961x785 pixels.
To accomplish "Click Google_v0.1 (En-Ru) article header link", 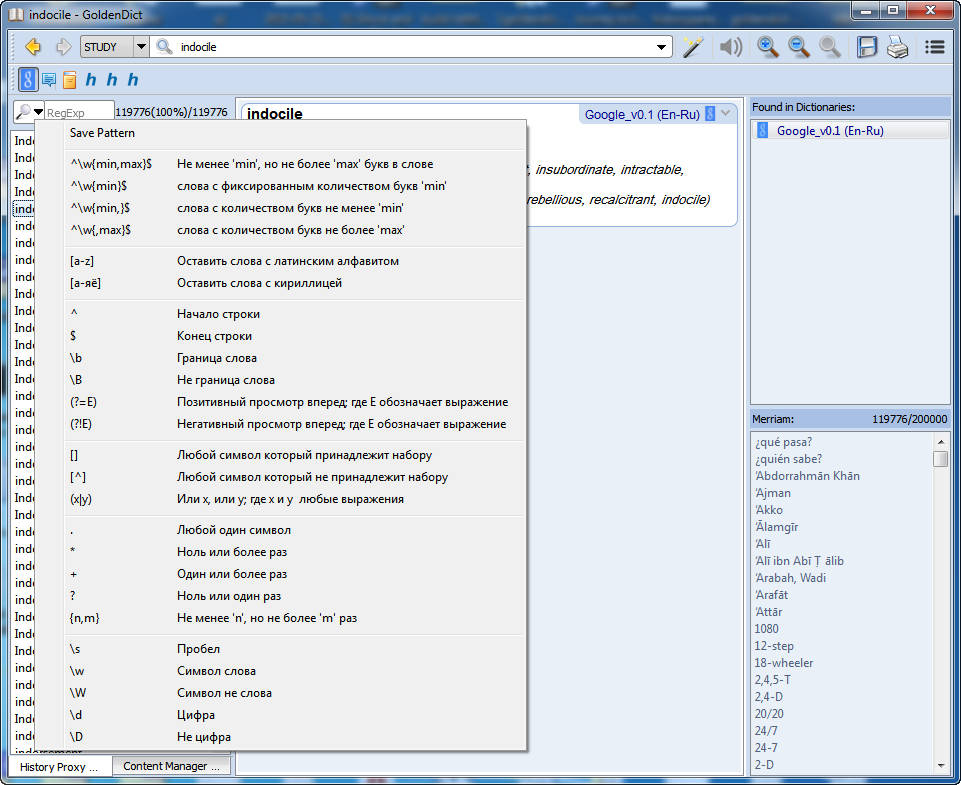I will click(642, 115).
